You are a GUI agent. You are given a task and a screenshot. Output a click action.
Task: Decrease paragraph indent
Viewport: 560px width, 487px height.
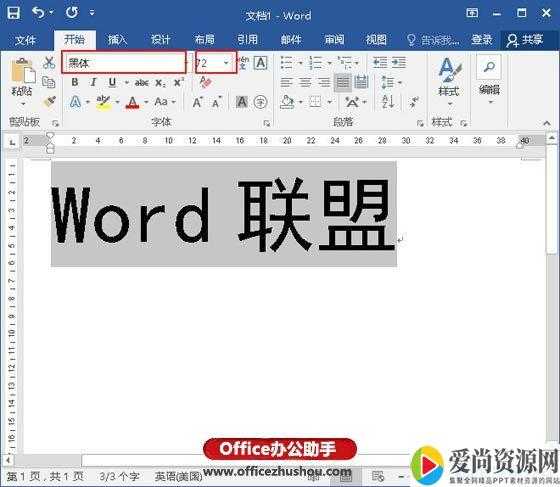click(380, 63)
